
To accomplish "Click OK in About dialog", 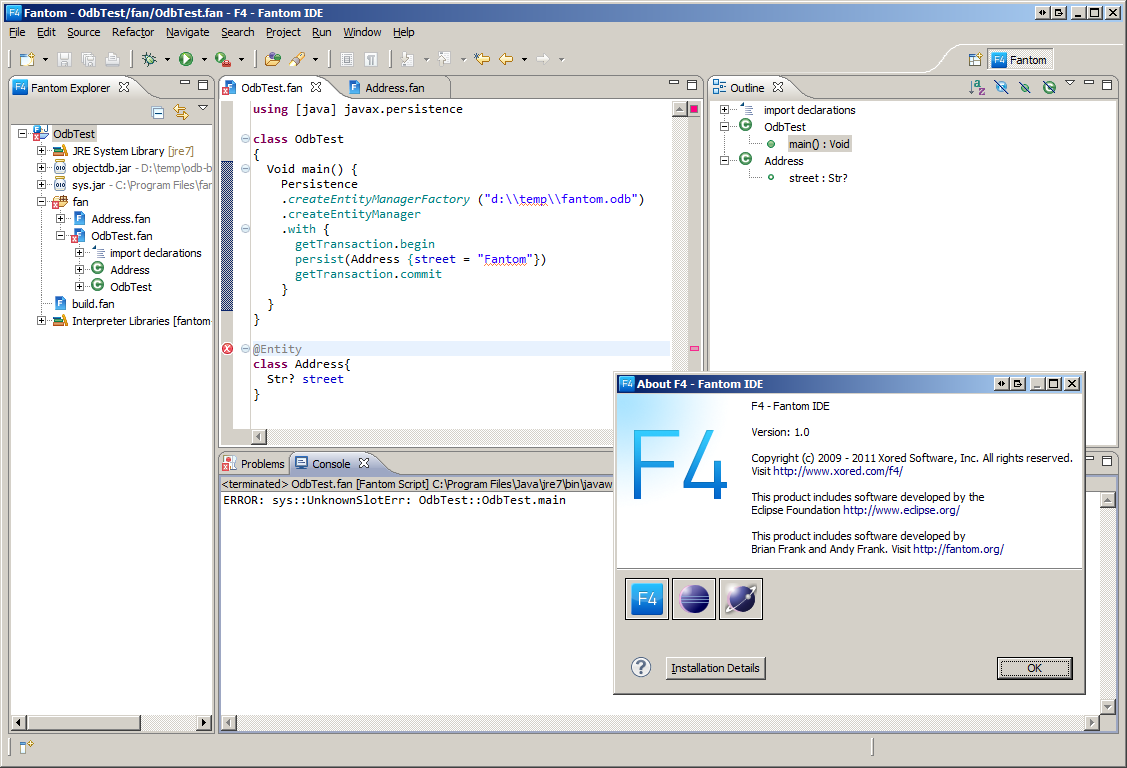I will pyautogui.click(x=1034, y=668).
